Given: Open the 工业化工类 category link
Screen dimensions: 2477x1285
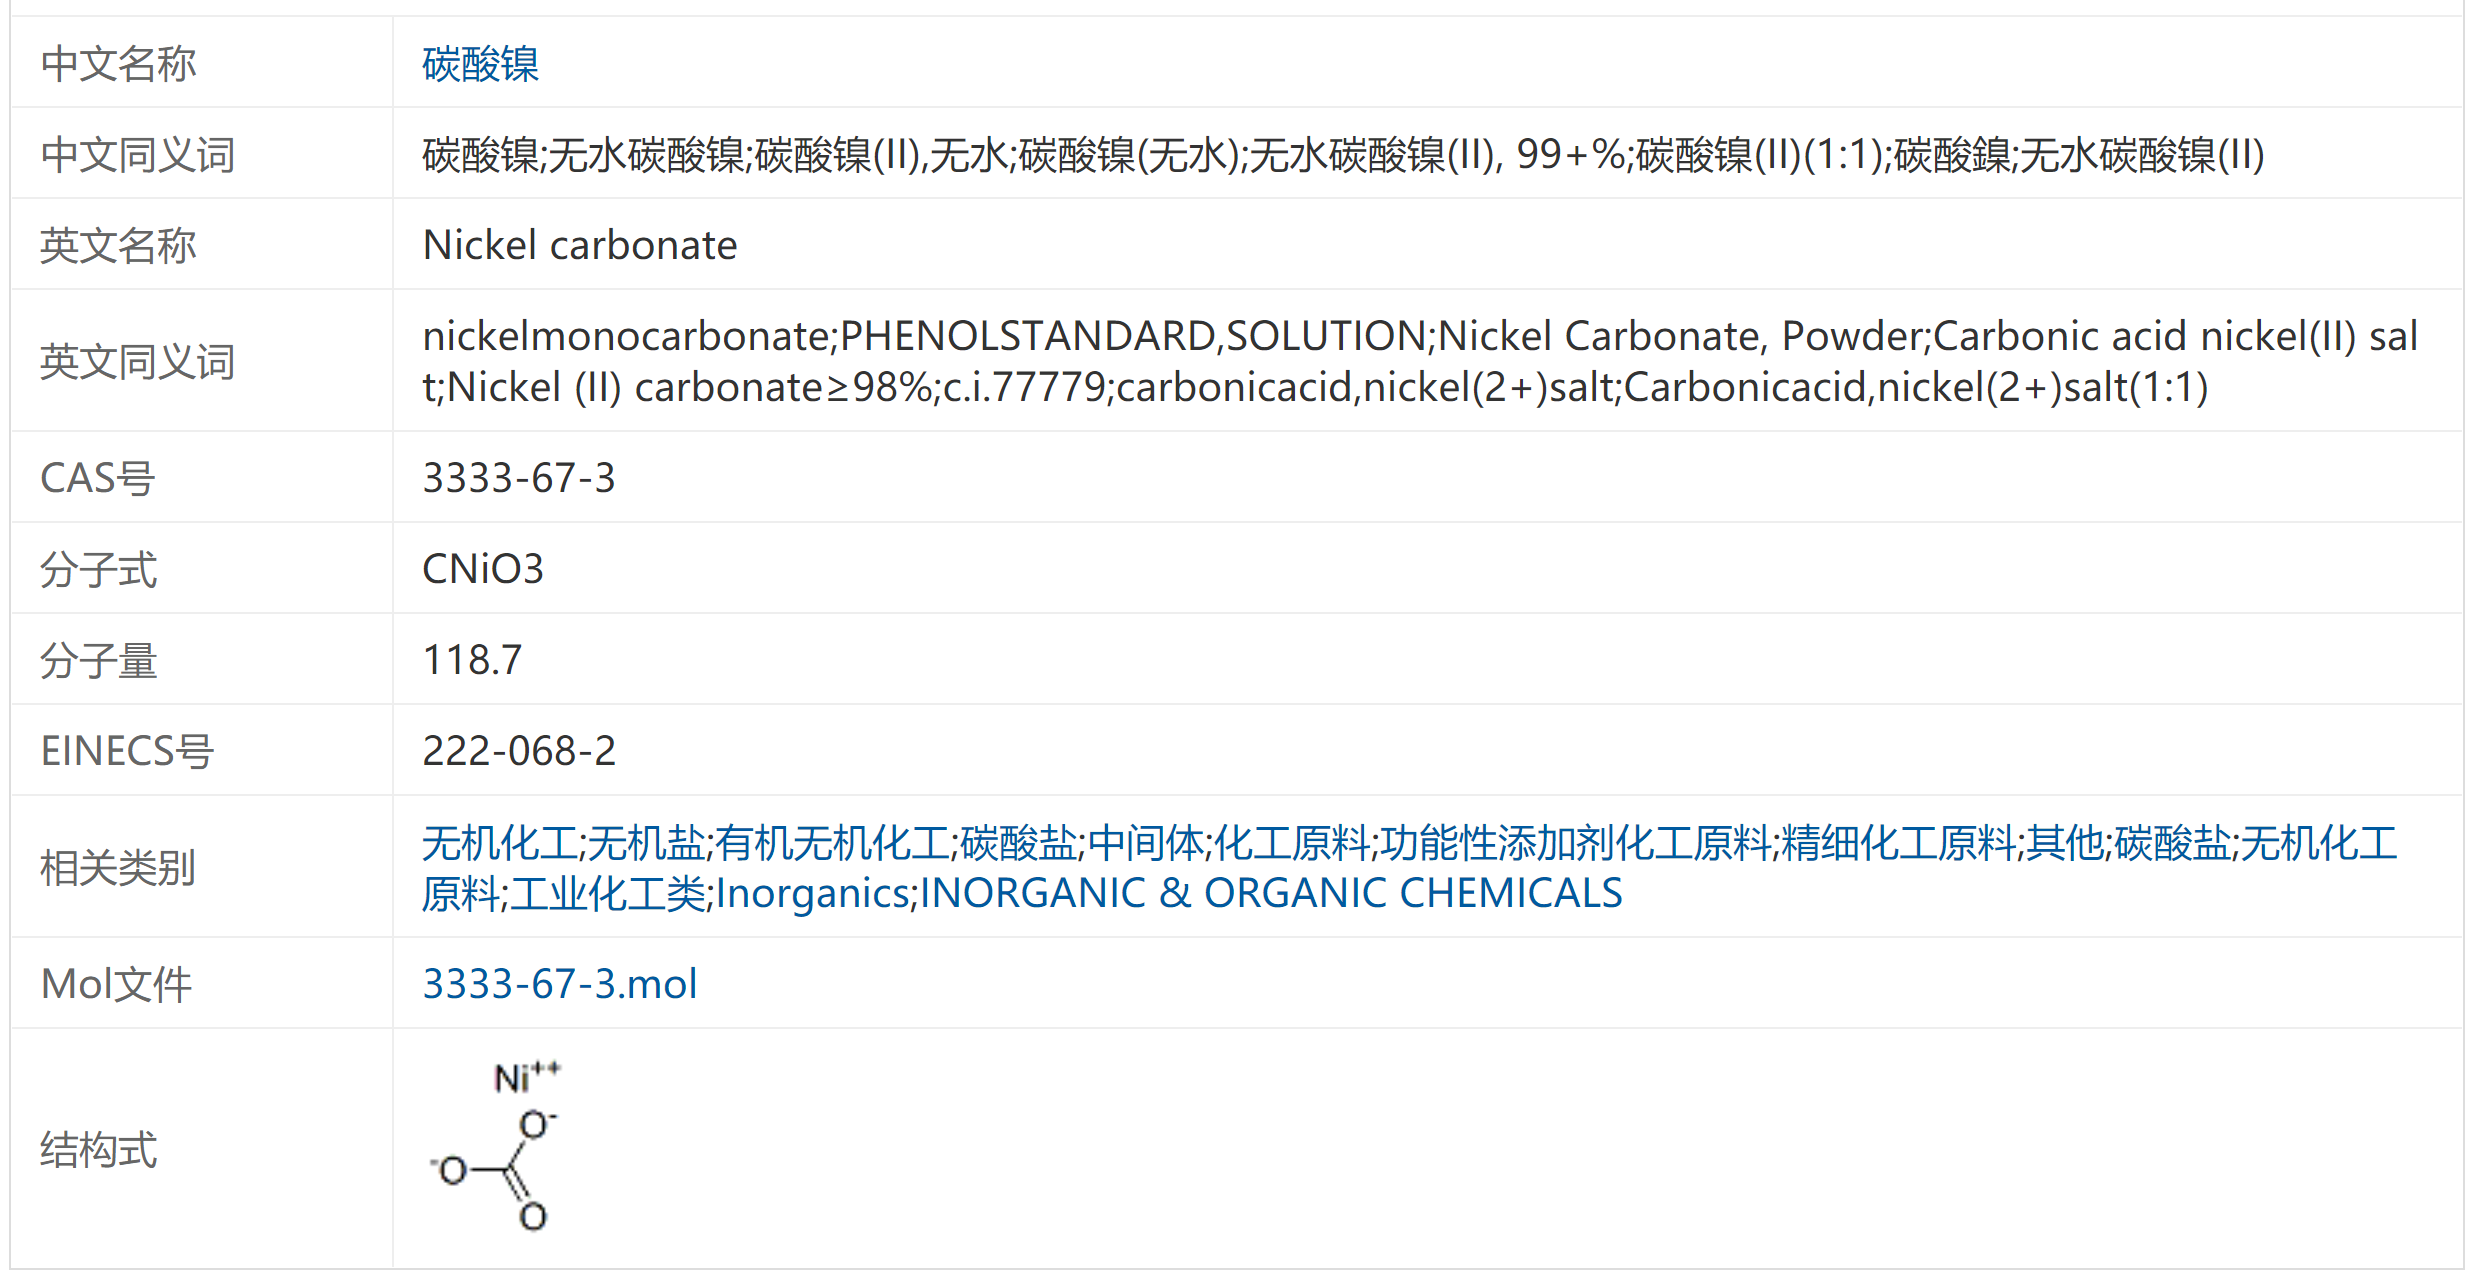Looking at the screenshot, I should [x=608, y=894].
